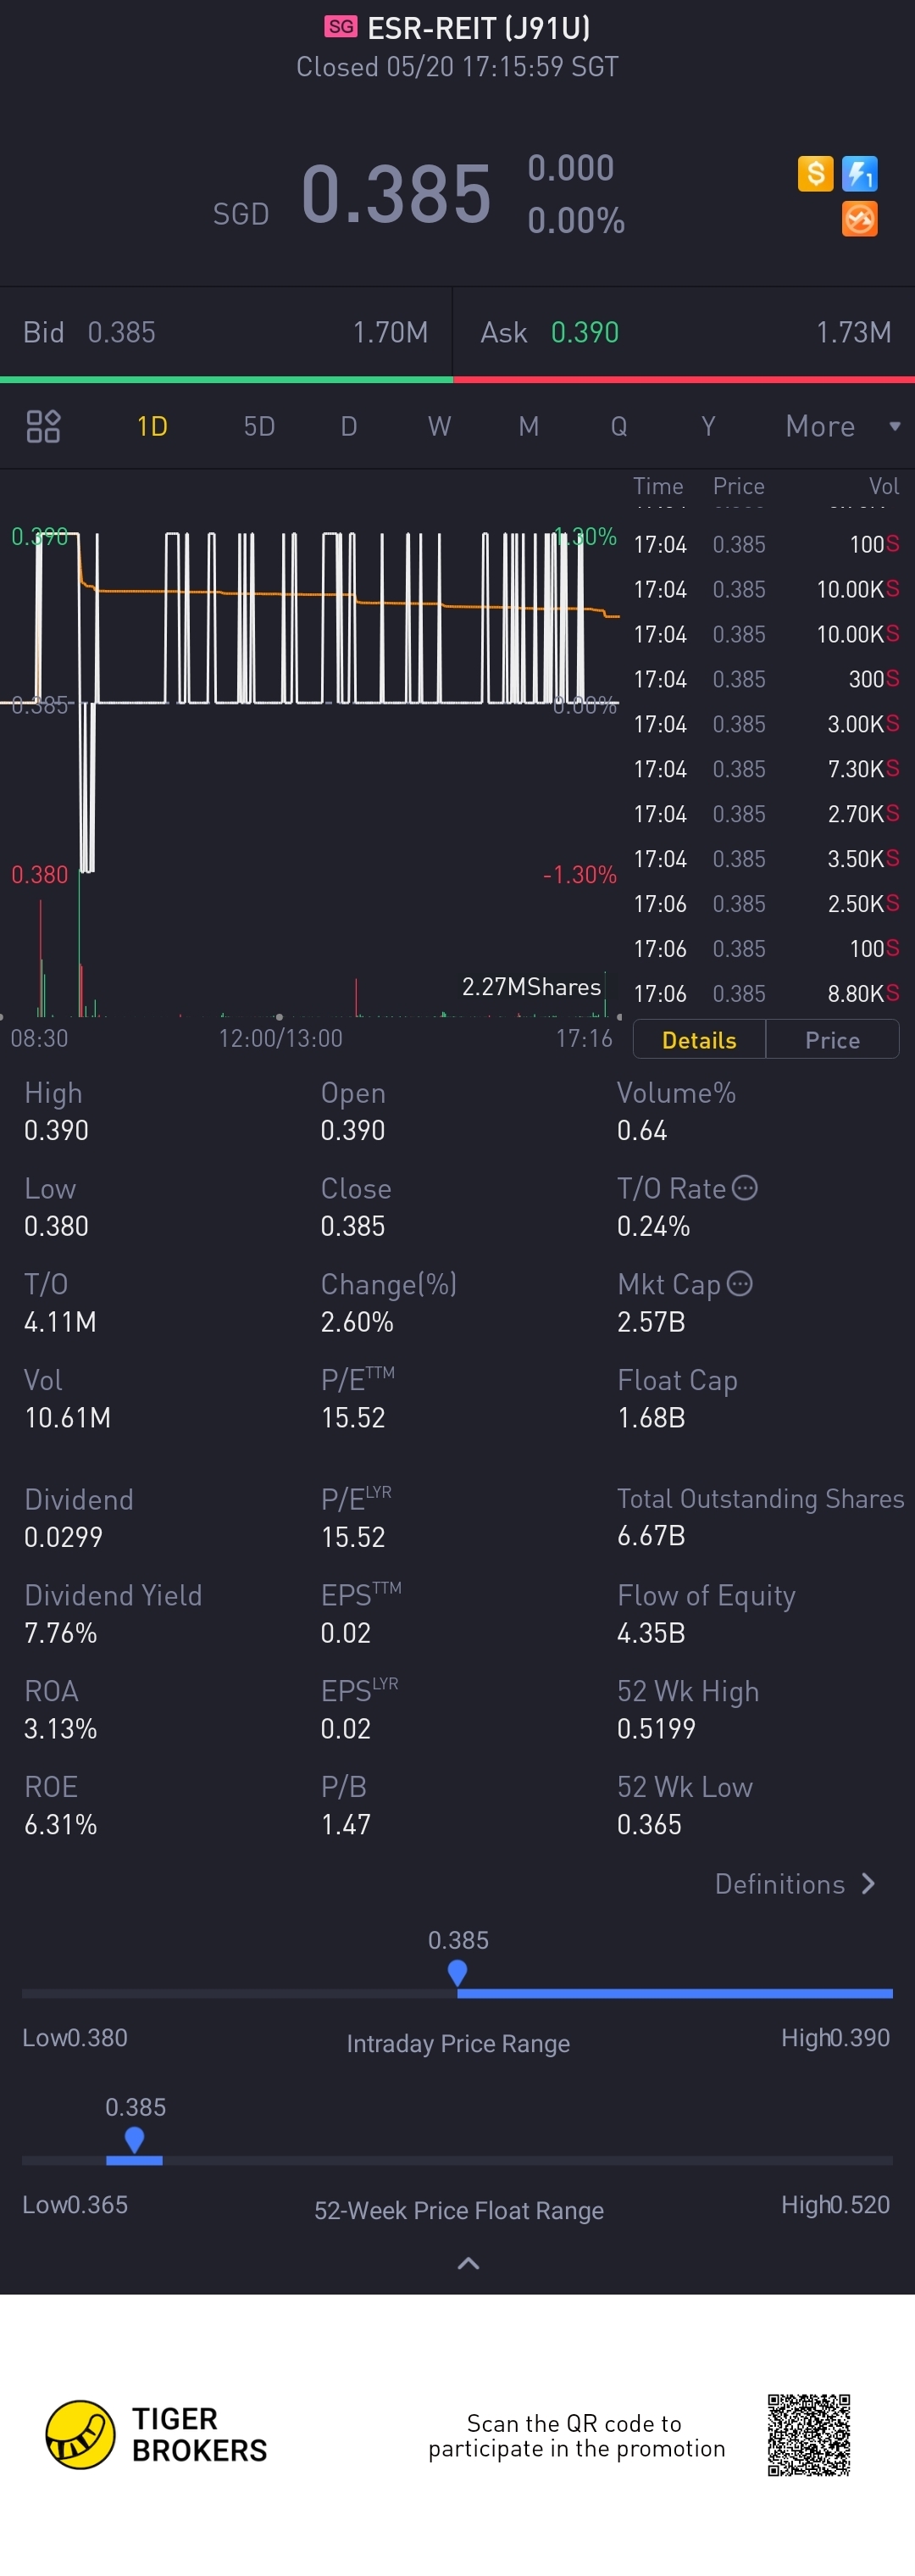Tap the info icon beside T/O Rate

(745, 1188)
